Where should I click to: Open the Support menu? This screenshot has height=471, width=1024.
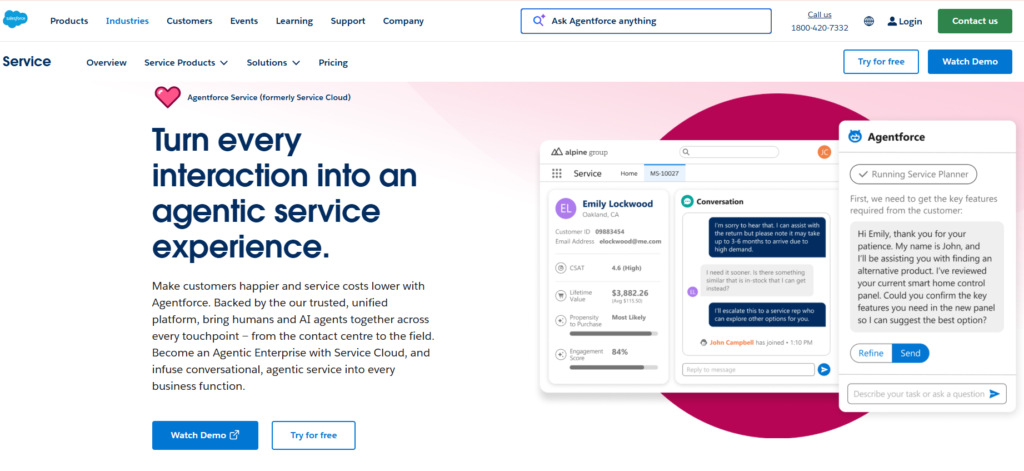pos(348,21)
